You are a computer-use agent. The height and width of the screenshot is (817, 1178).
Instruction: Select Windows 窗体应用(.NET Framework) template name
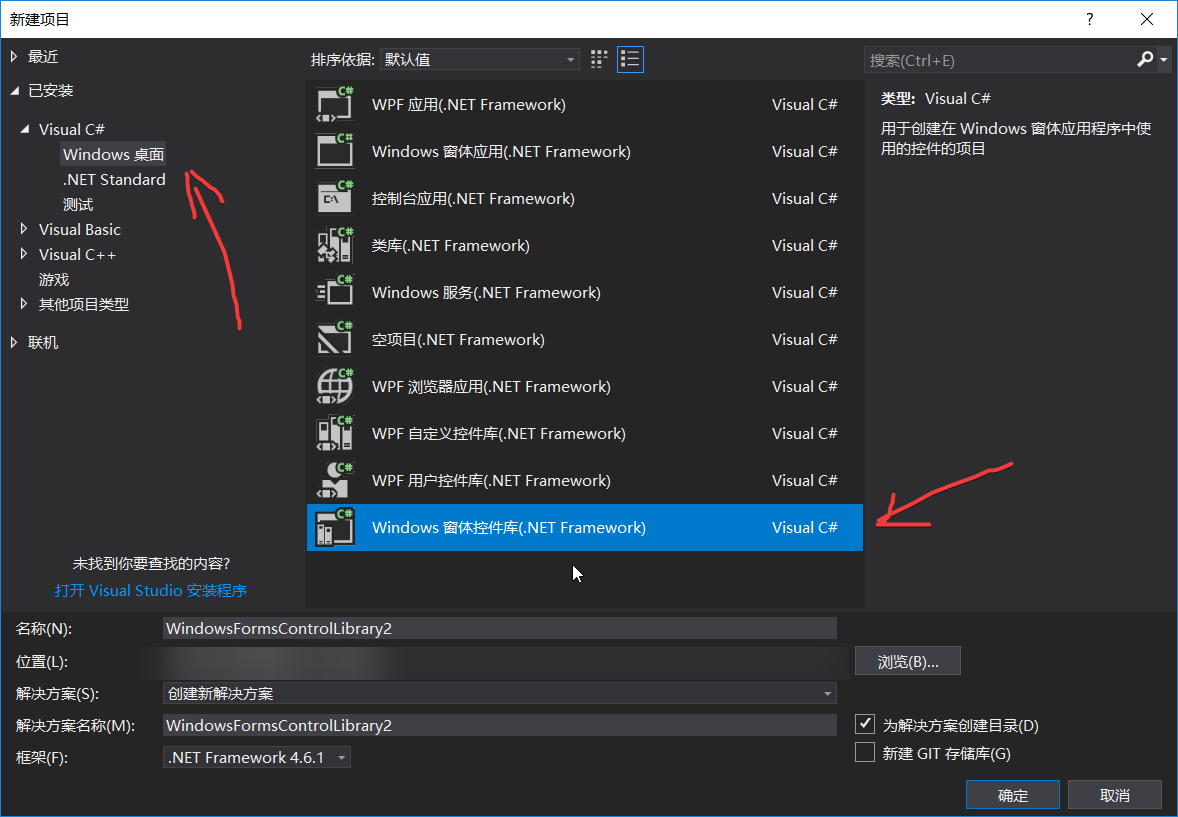pos(501,151)
